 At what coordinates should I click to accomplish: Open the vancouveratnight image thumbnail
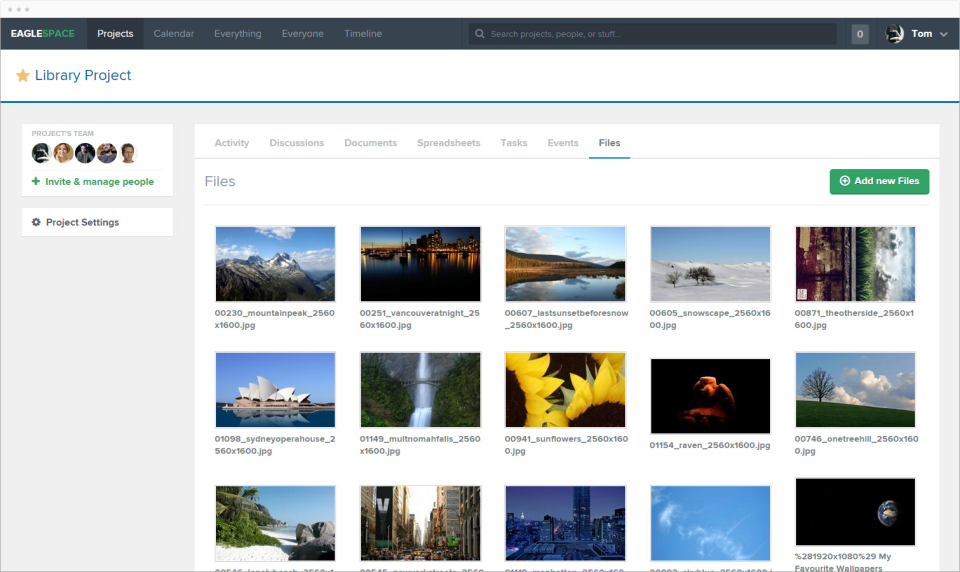click(x=420, y=263)
